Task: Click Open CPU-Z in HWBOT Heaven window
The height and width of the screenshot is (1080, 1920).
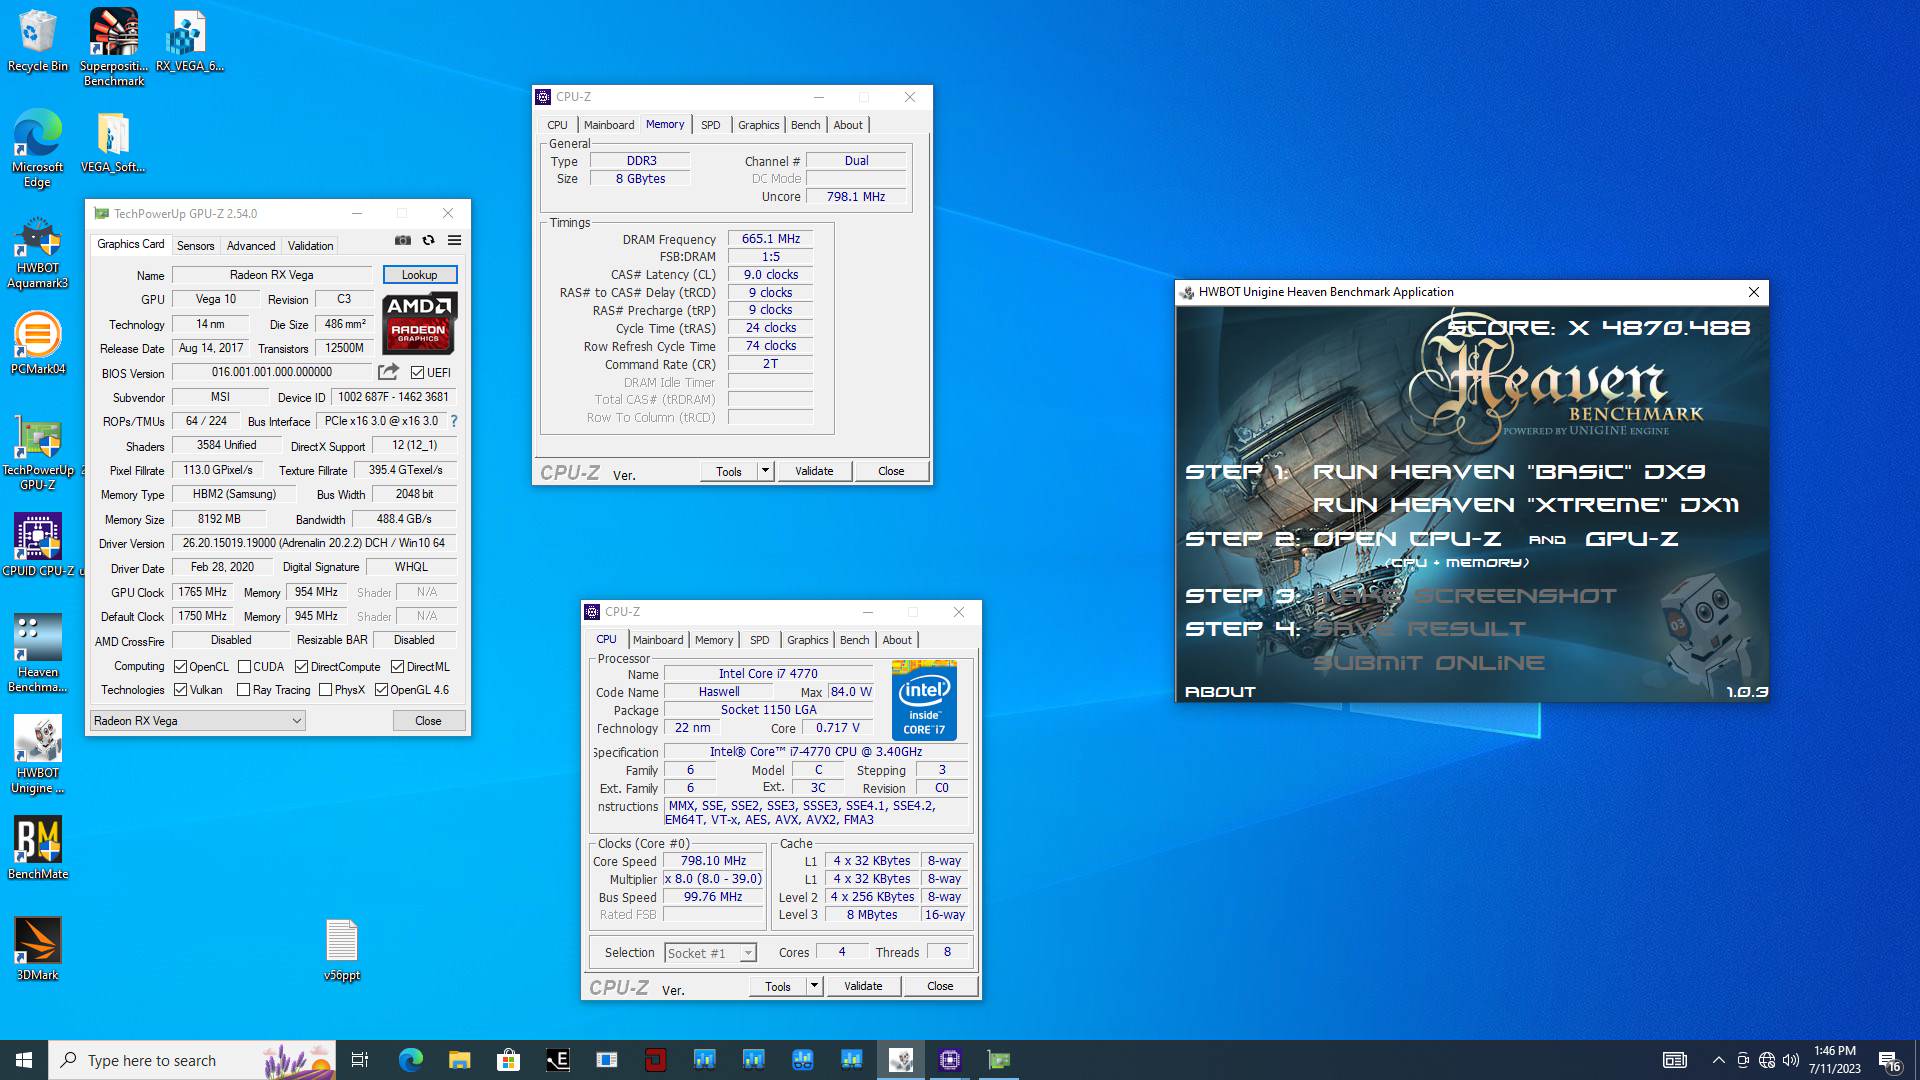Action: [x=1407, y=539]
